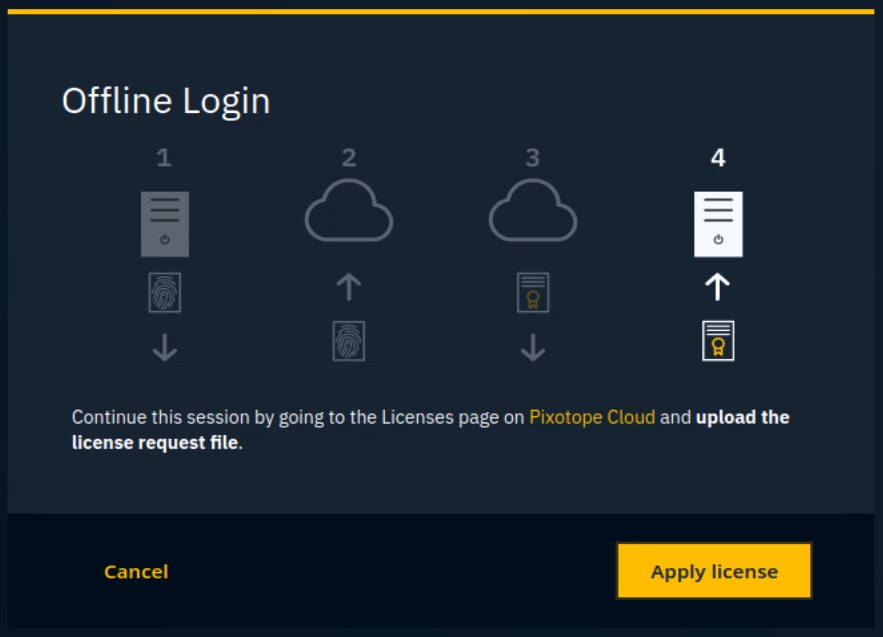Click the step 4 white upload arrow

[718, 288]
